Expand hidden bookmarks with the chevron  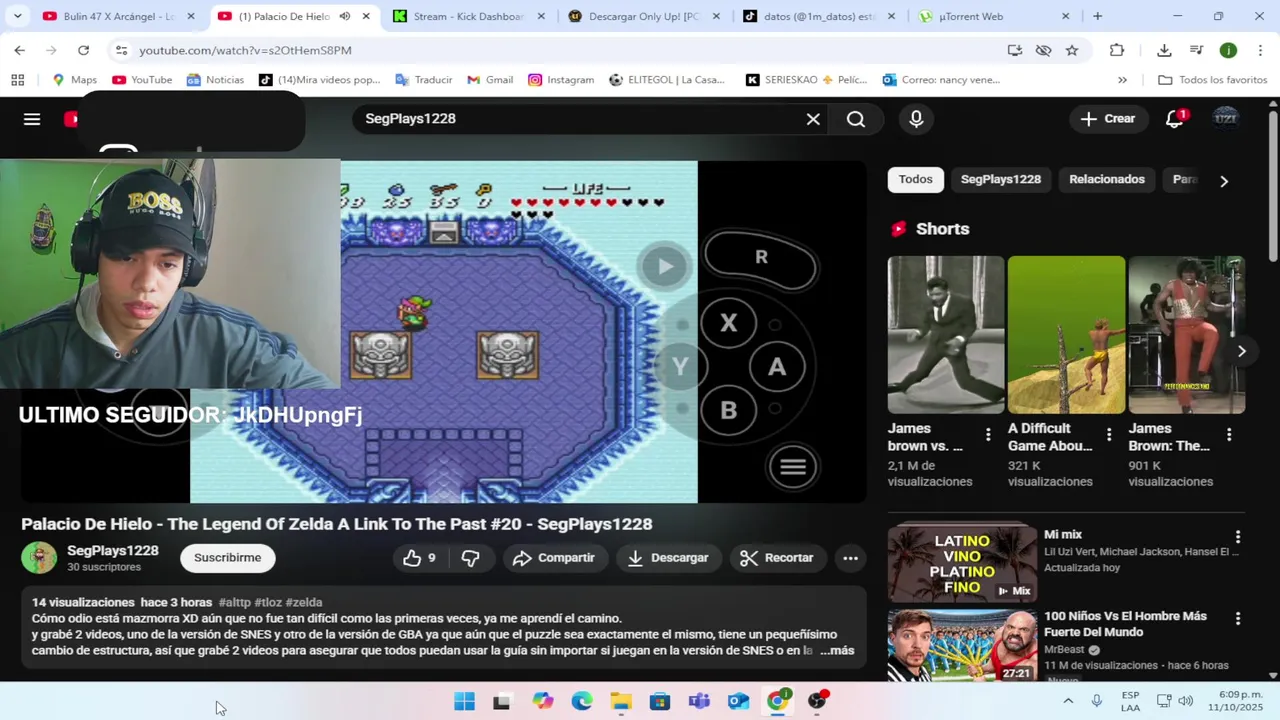[x=1122, y=80]
